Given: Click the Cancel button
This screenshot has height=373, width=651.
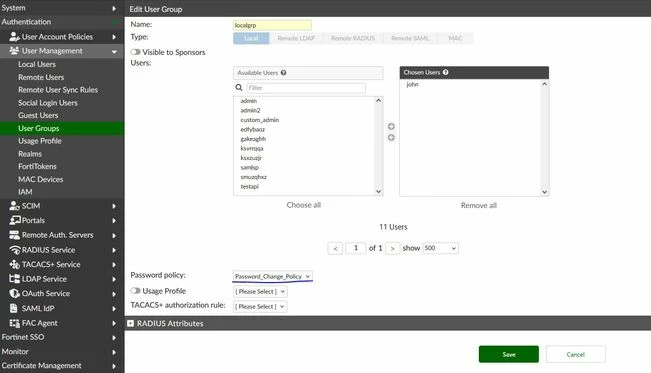Looking at the screenshot, I should click(x=575, y=354).
